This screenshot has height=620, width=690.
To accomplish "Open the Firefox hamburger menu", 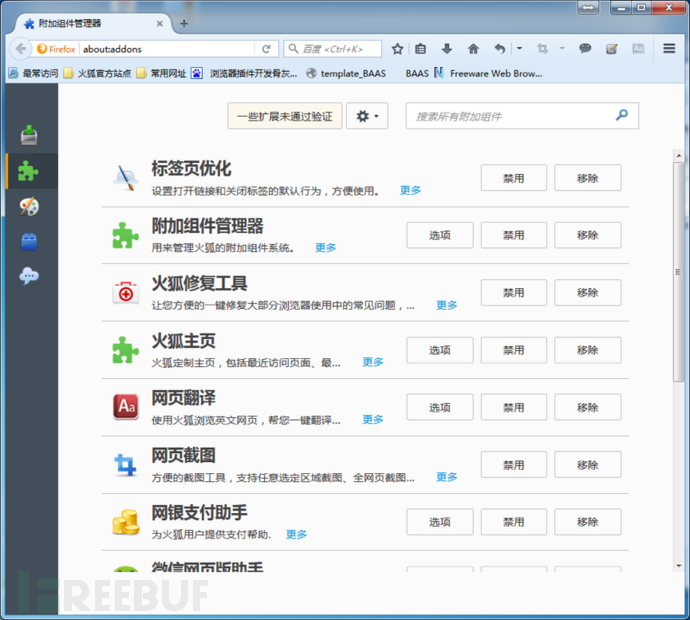I will pos(669,48).
